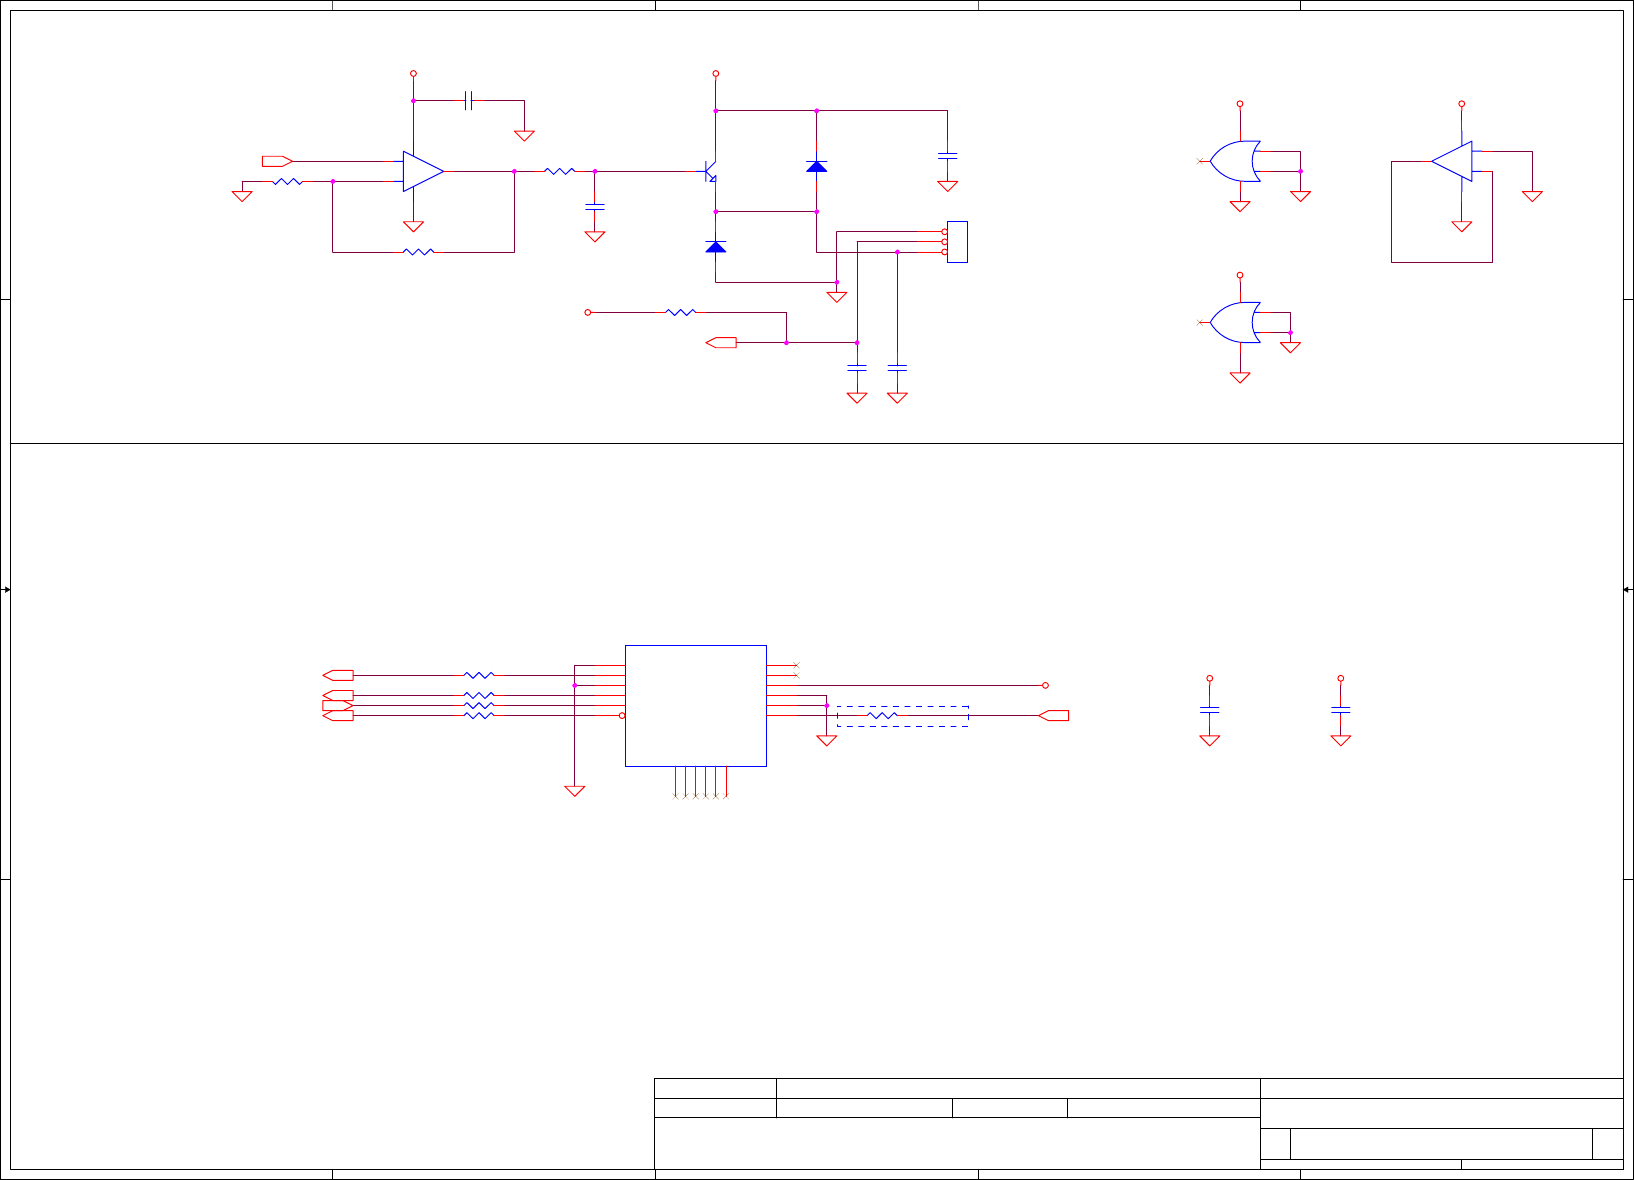The width and height of the screenshot is (1634, 1180).
Task: Click the resistor inside the dashed box
Action: 882,715
